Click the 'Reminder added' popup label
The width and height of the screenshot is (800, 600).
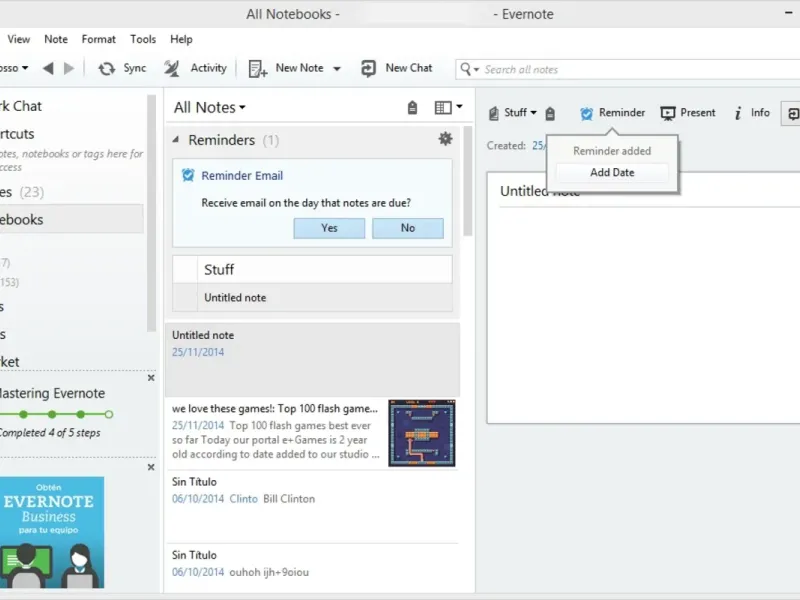point(612,151)
